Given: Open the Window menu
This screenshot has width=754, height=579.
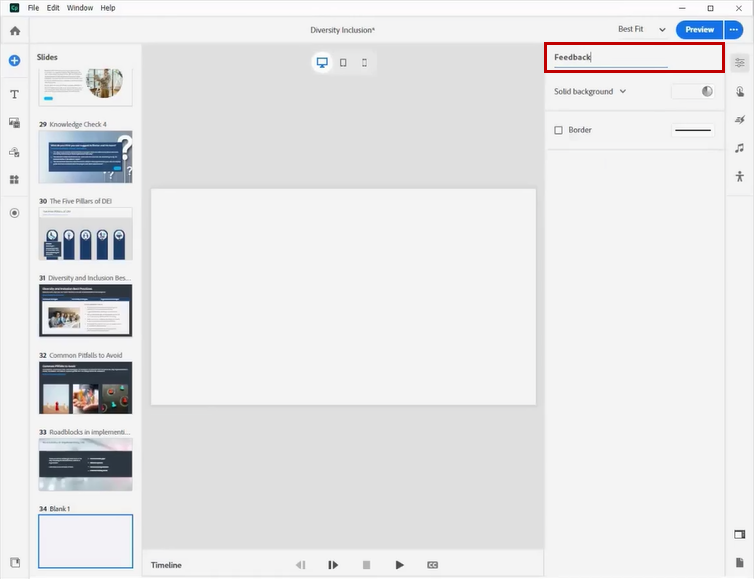Looking at the screenshot, I should tap(80, 8).
